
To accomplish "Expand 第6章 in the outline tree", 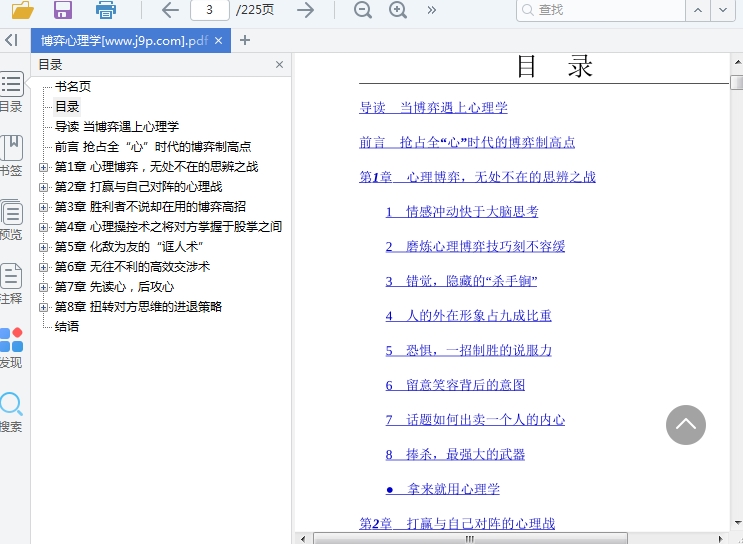I will coord(44,267).
